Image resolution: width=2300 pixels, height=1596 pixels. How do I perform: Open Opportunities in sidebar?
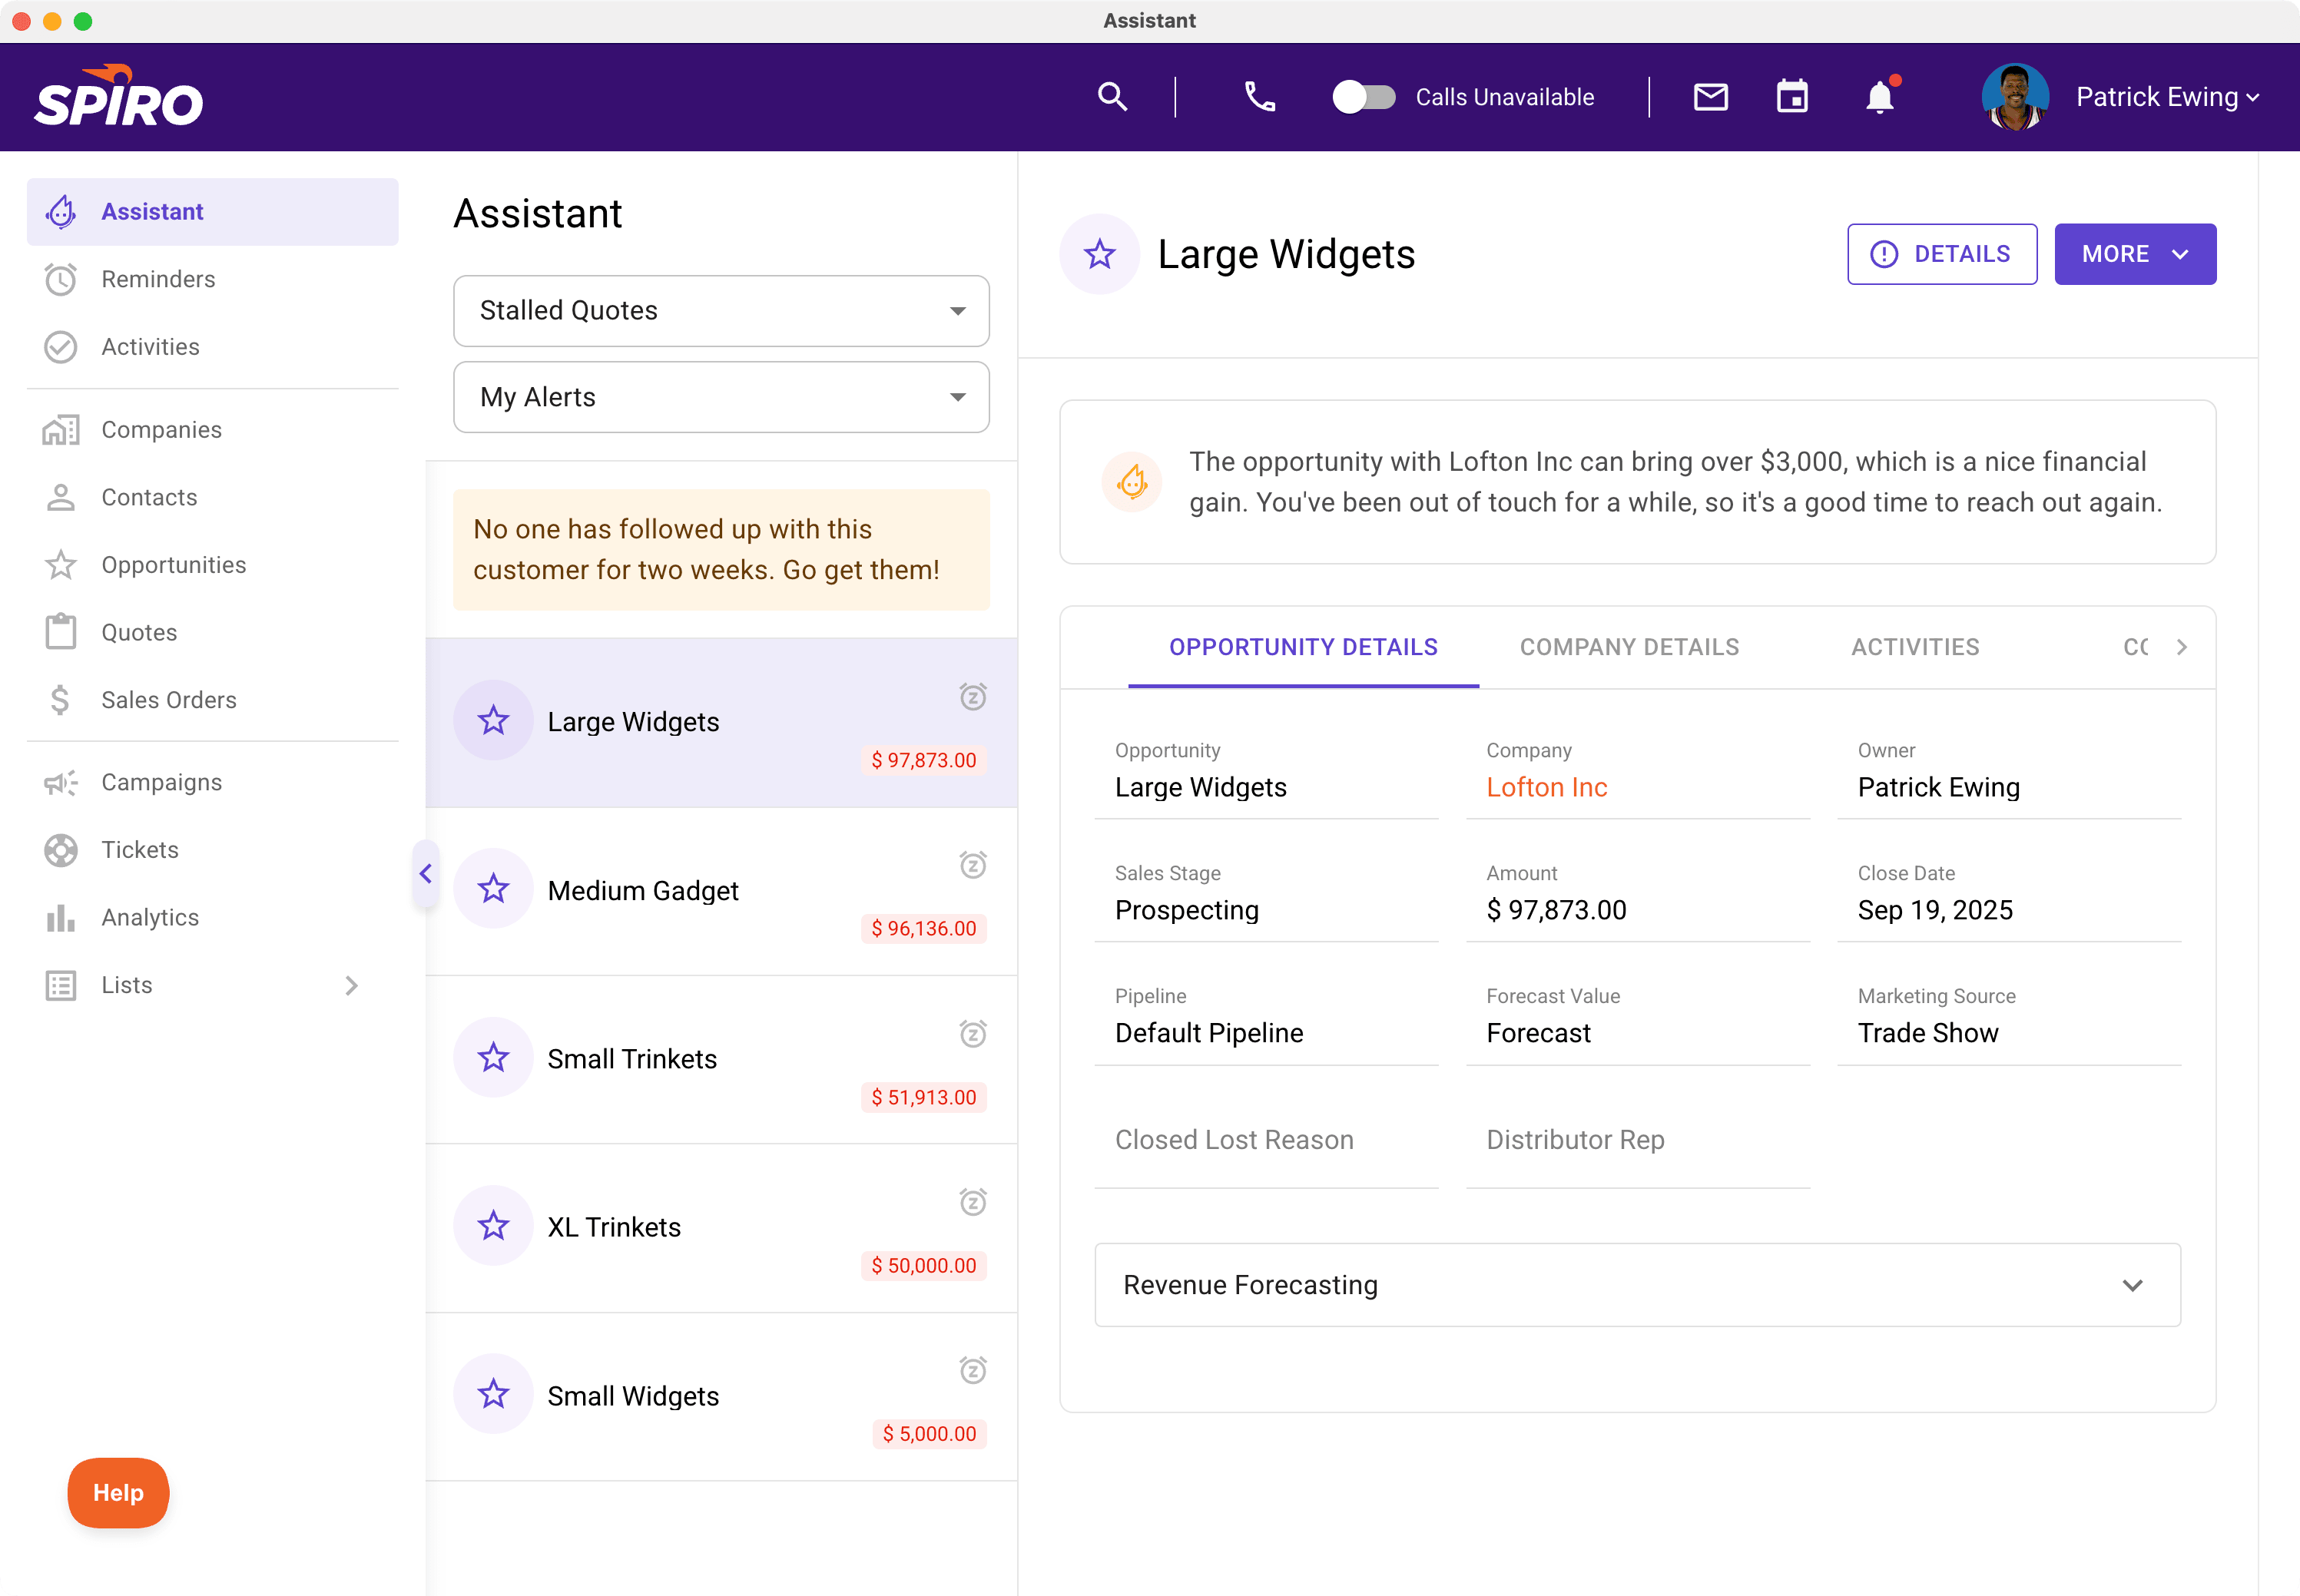pyautogui.click(x=212, y=565)
